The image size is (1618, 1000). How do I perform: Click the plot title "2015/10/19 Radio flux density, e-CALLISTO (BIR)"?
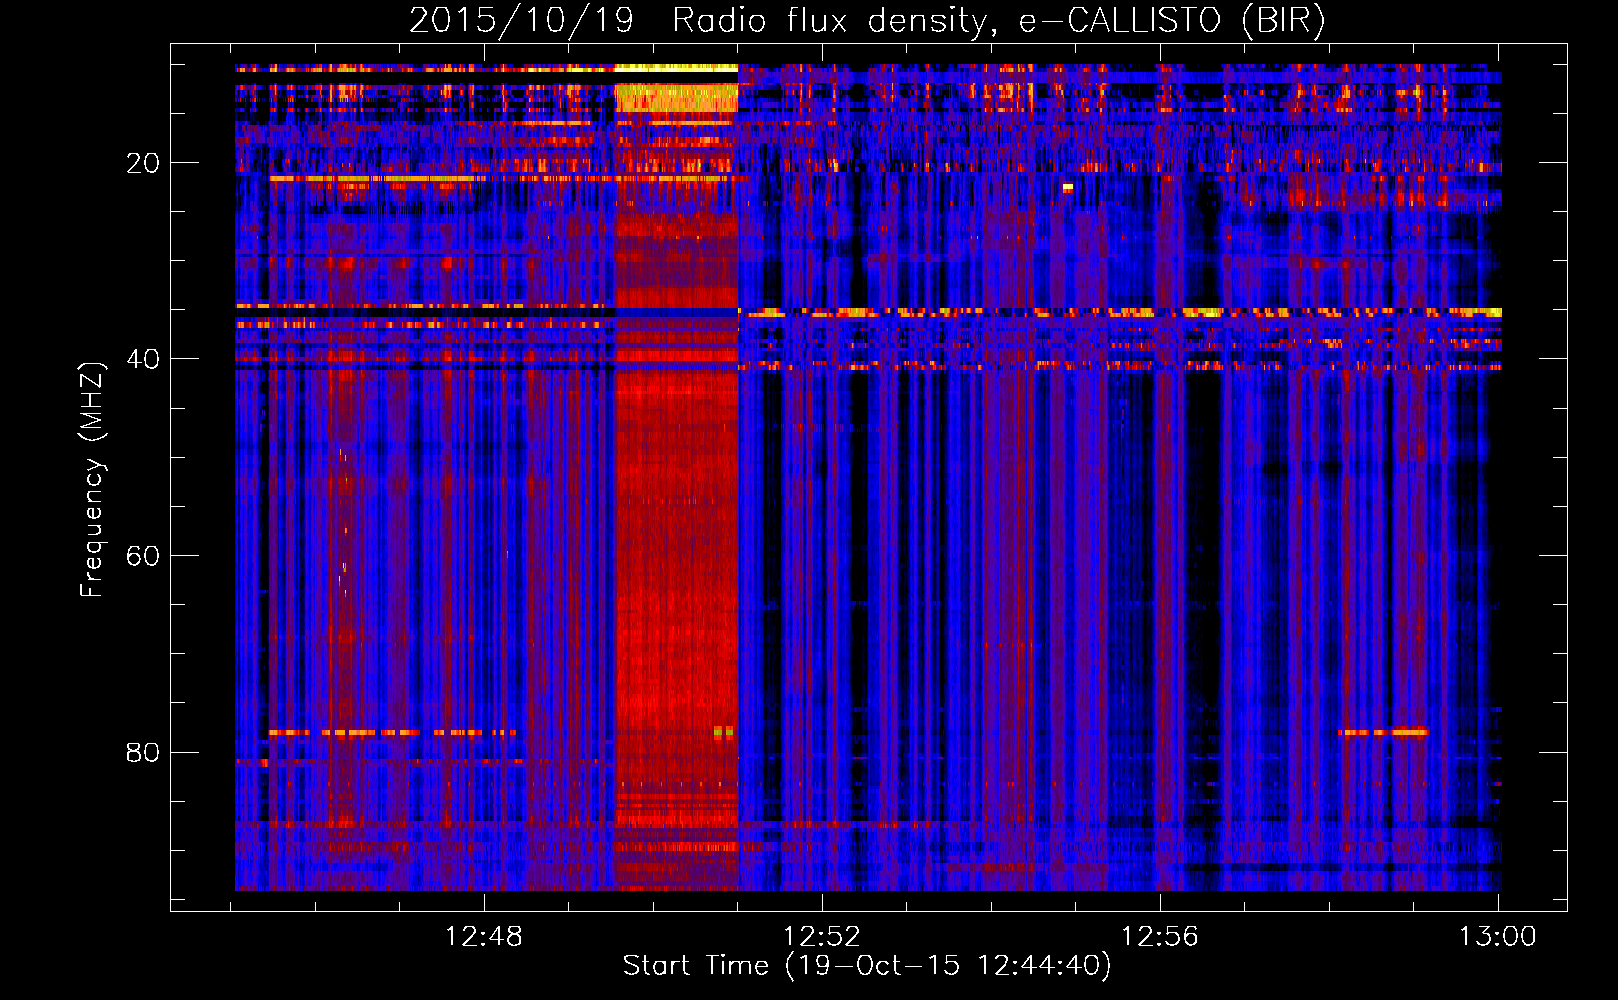[867, 21]
